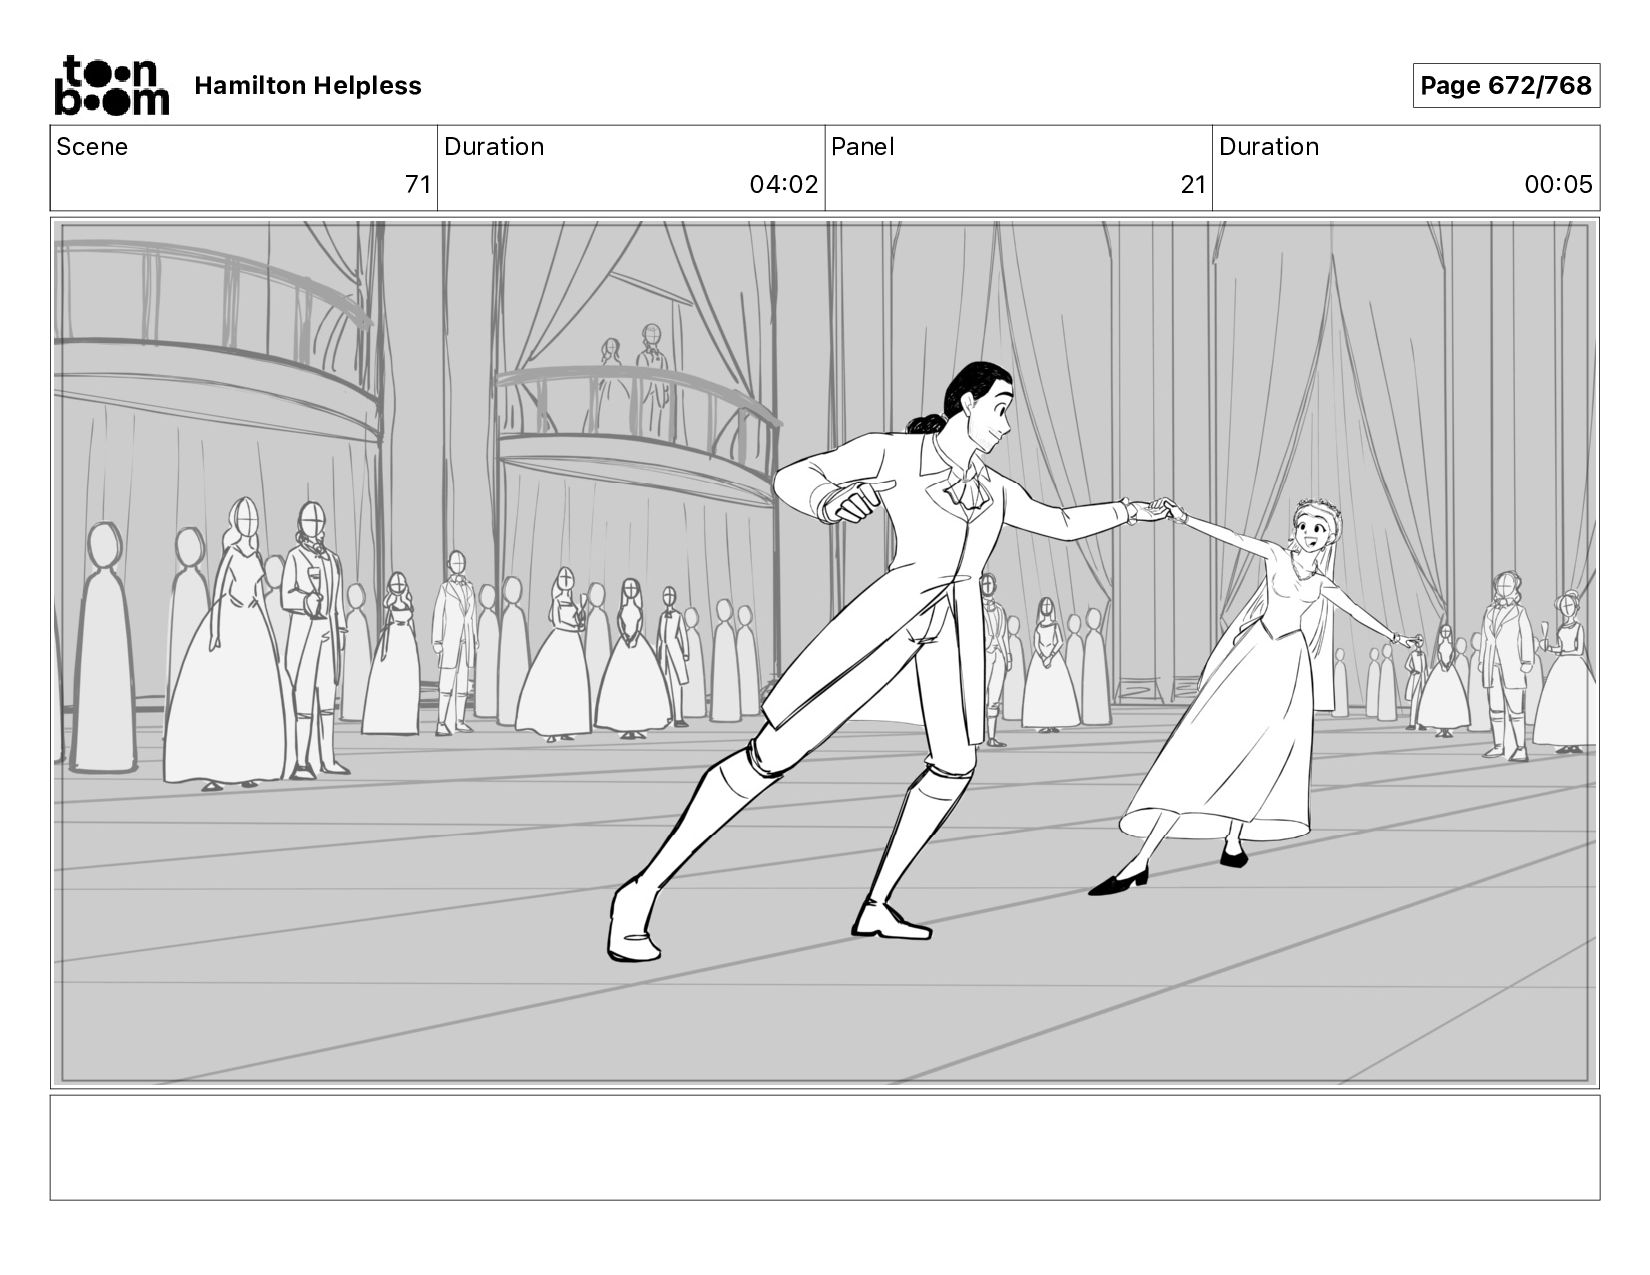Select the scene duration value 04:02
Viewport: 1650px width, 1275px height.
point(784,184)
